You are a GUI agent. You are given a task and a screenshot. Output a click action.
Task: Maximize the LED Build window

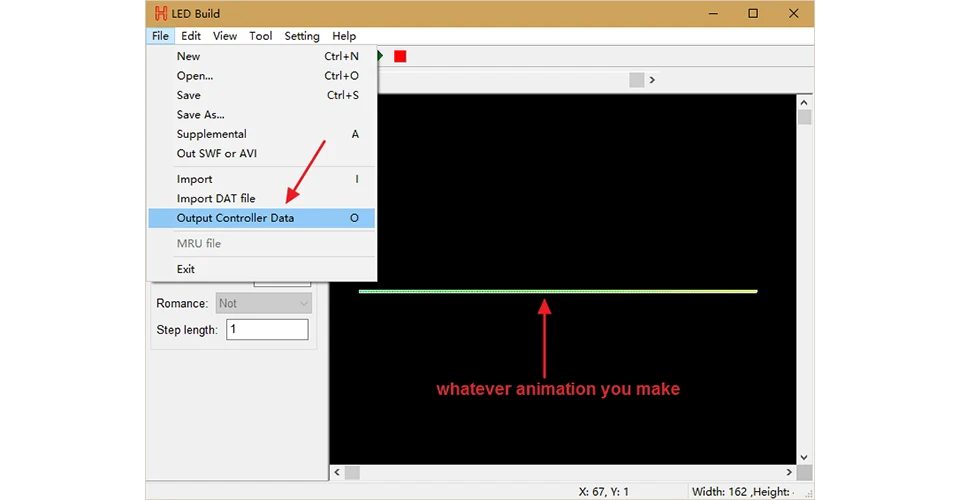pyautogui.click(x=753, y=13)
